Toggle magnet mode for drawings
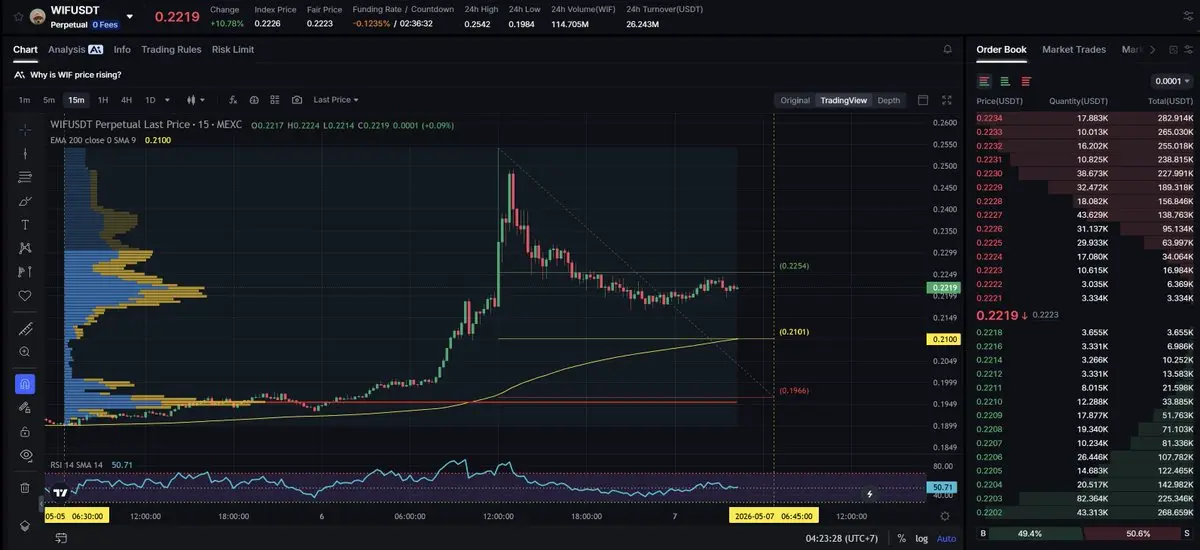The width and height of the screenshot is (1200, 550). [25, 384]
